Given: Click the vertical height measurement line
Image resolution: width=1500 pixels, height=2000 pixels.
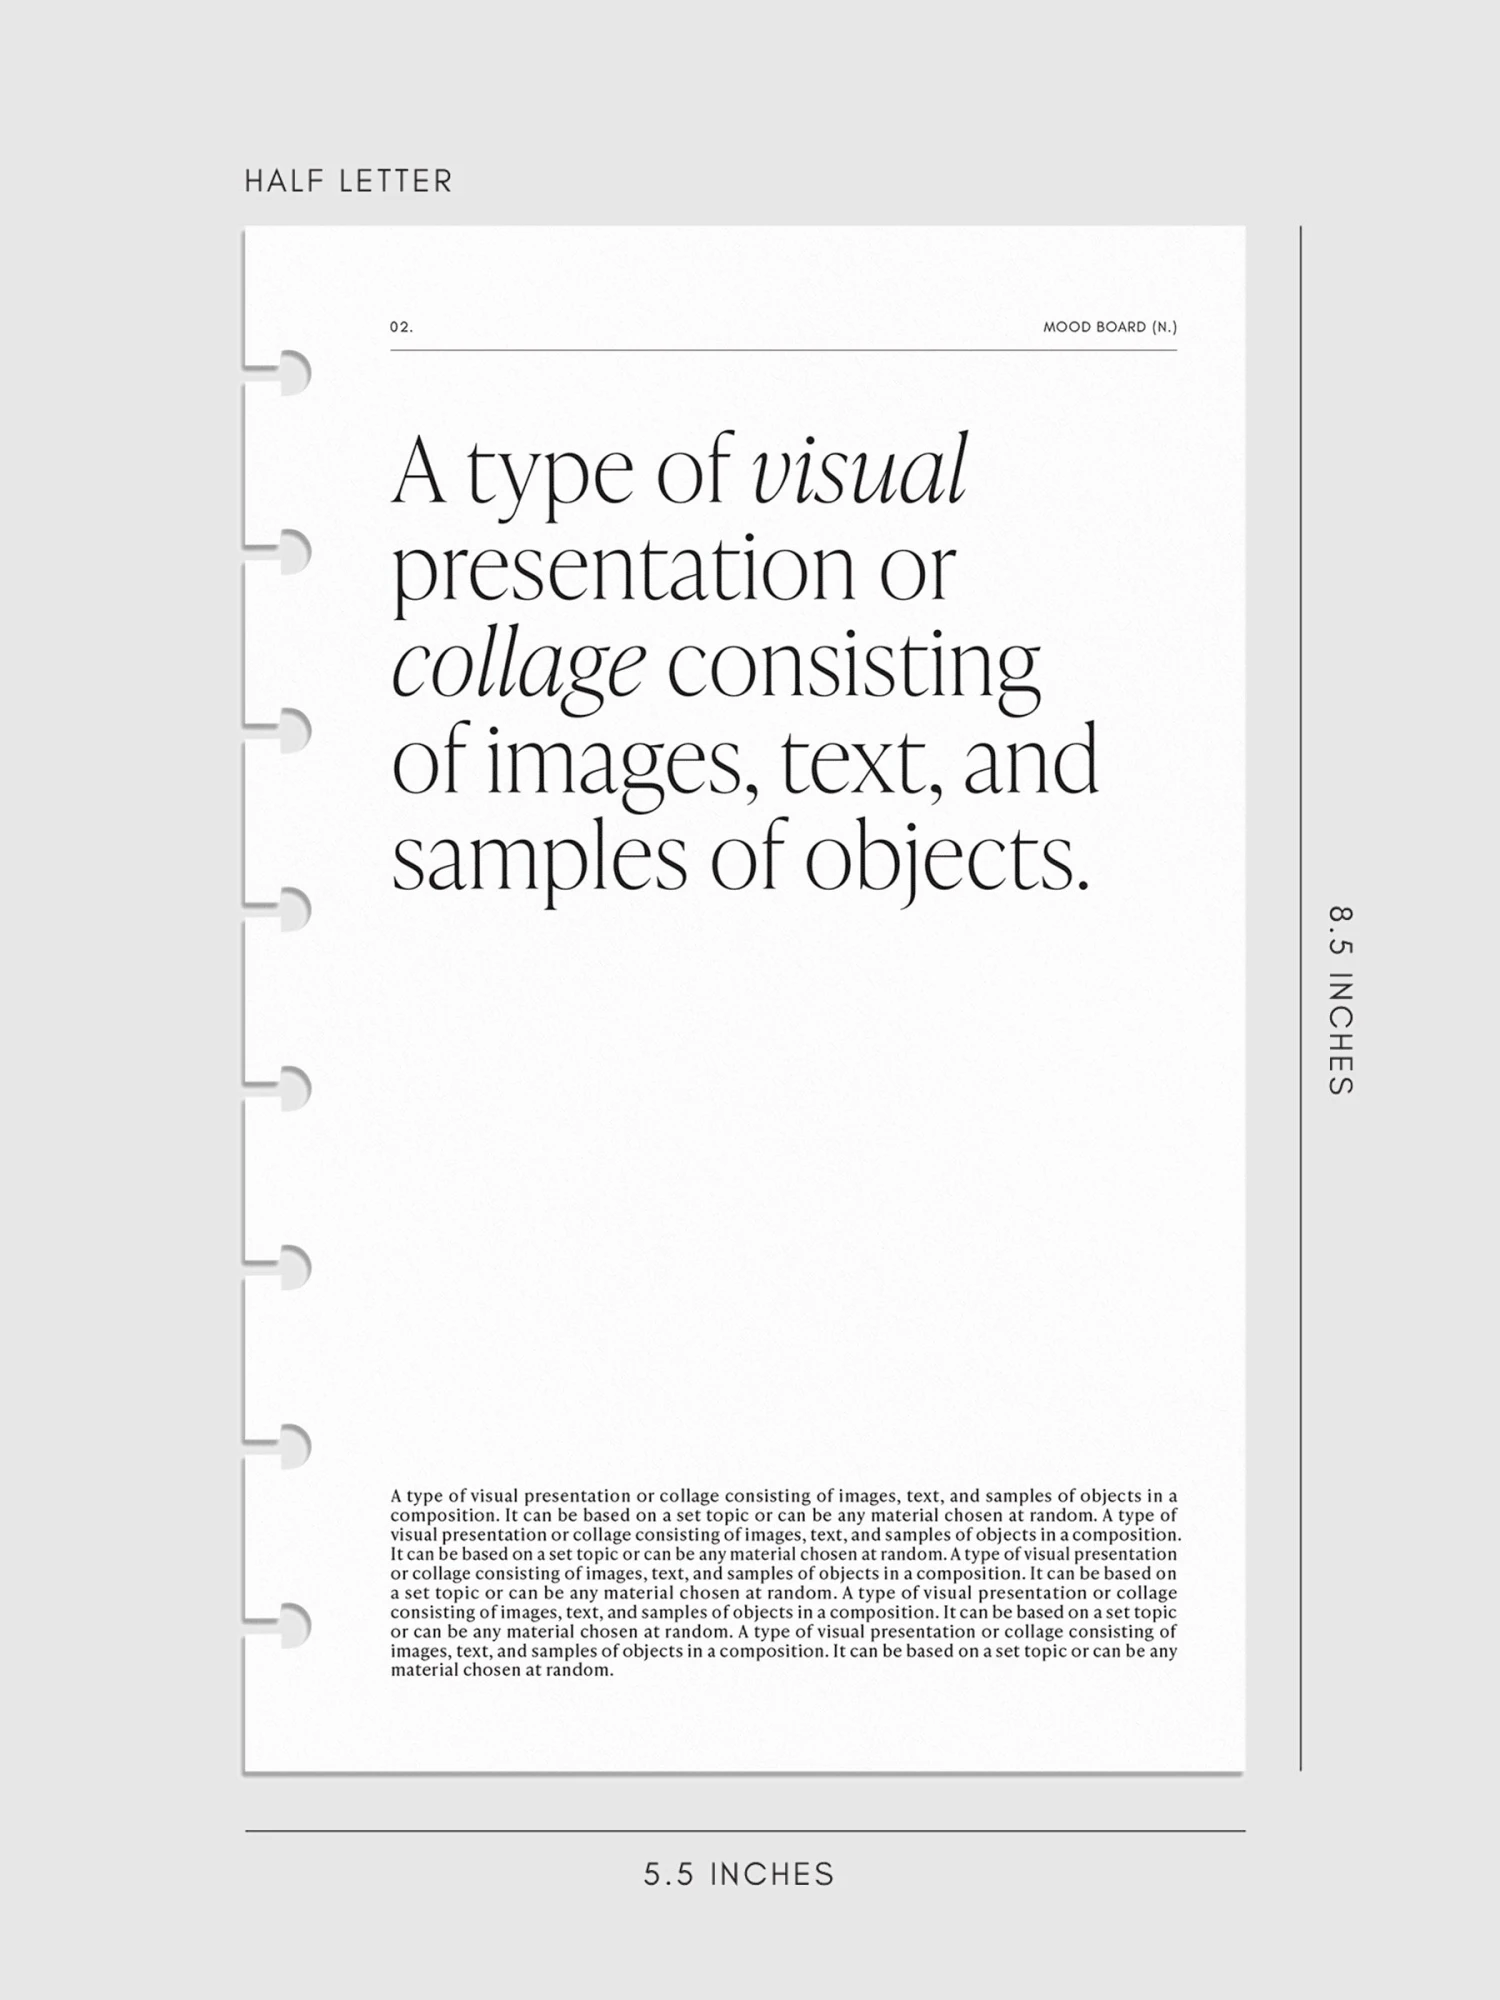Looking at the screenshot, I should (1300, 1000).
